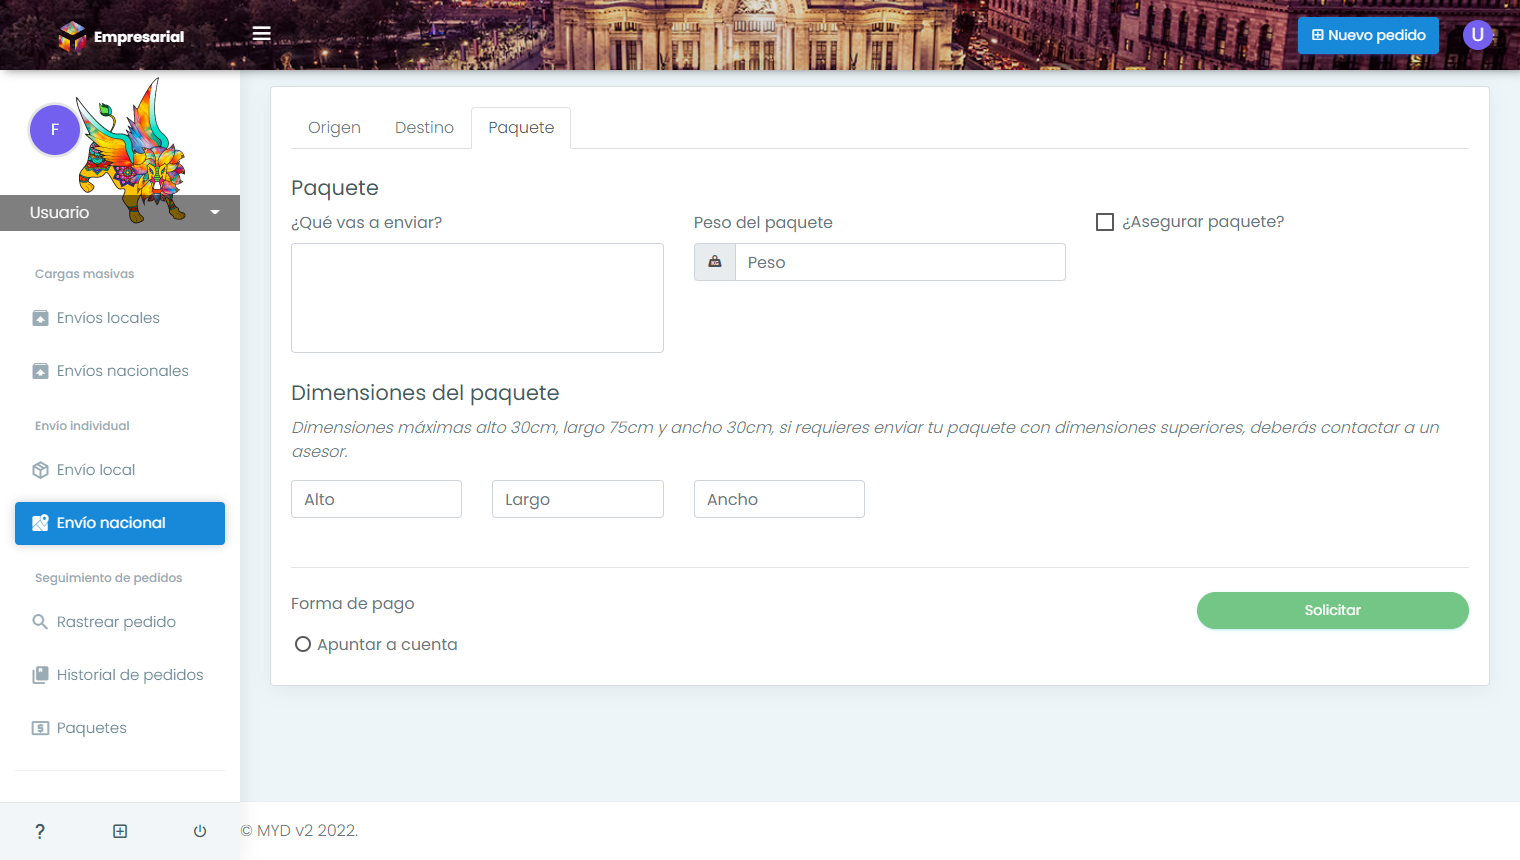Screen dimensions: 1520x860
Task: Click the Usuario name label
Action: click(59, 212)
